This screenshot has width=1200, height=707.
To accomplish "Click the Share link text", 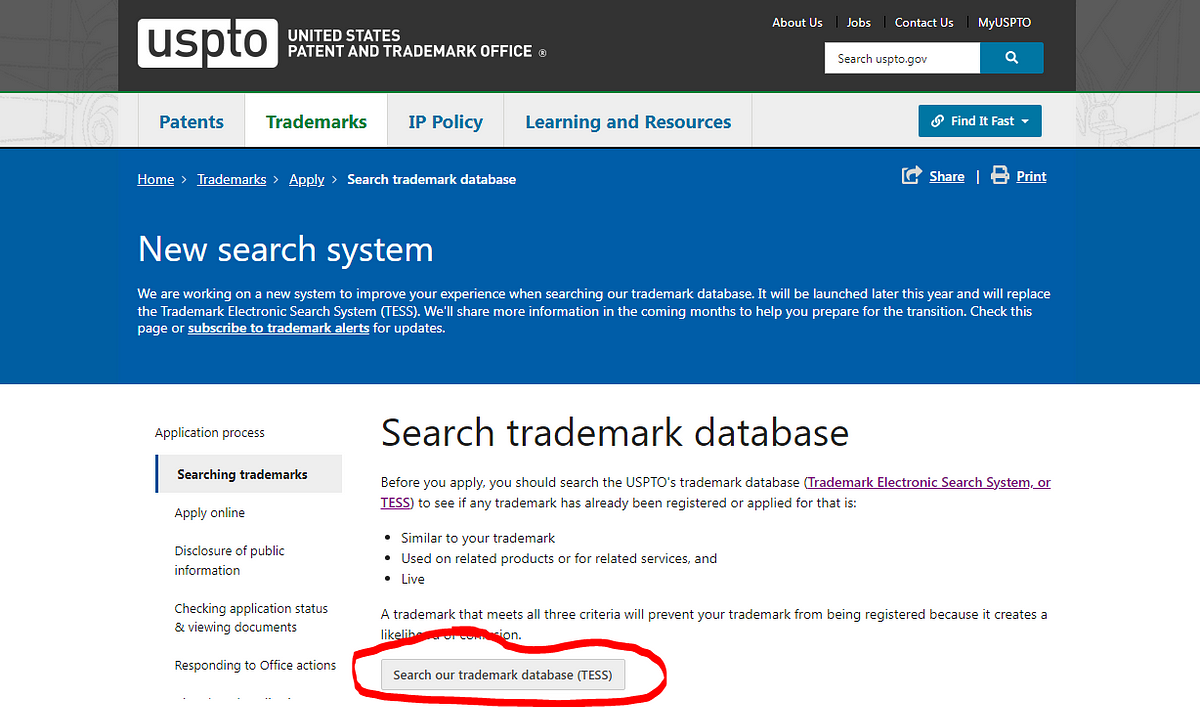I will (947, 176).
